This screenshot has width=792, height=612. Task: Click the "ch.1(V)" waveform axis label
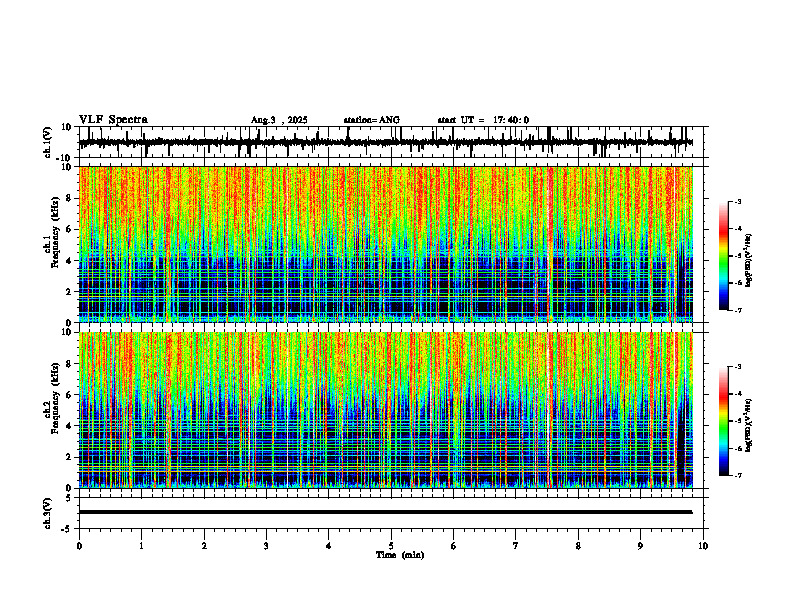coord(48,142)
